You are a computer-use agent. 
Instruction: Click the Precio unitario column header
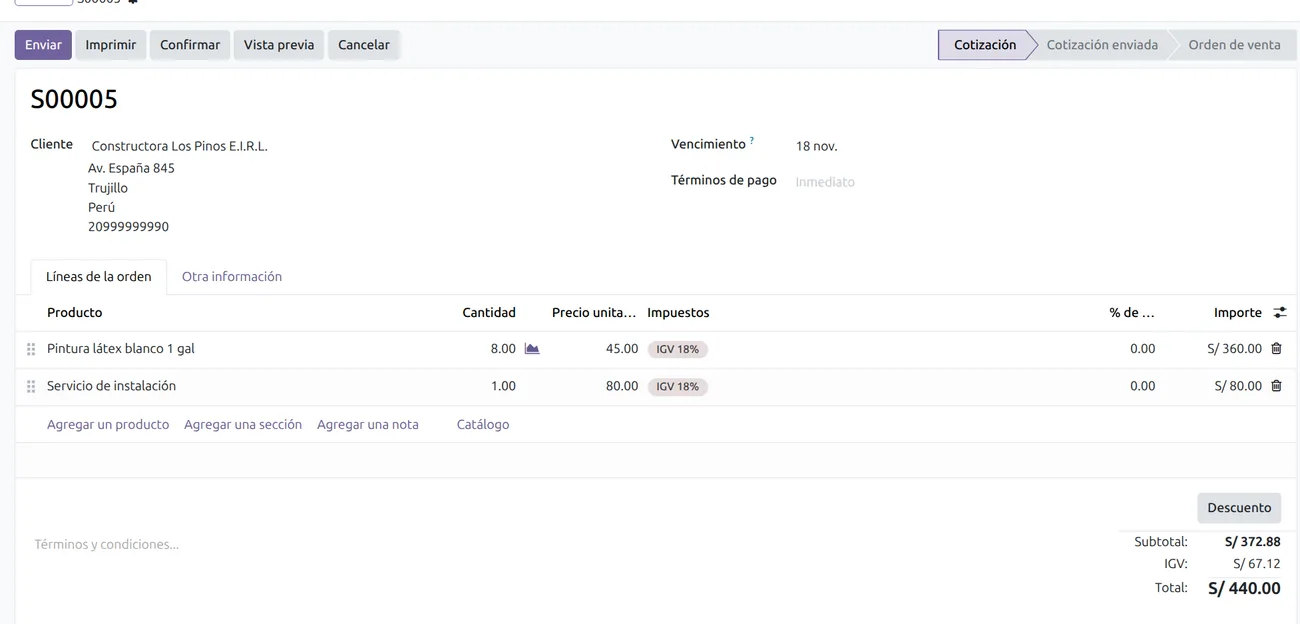(594, 313)
